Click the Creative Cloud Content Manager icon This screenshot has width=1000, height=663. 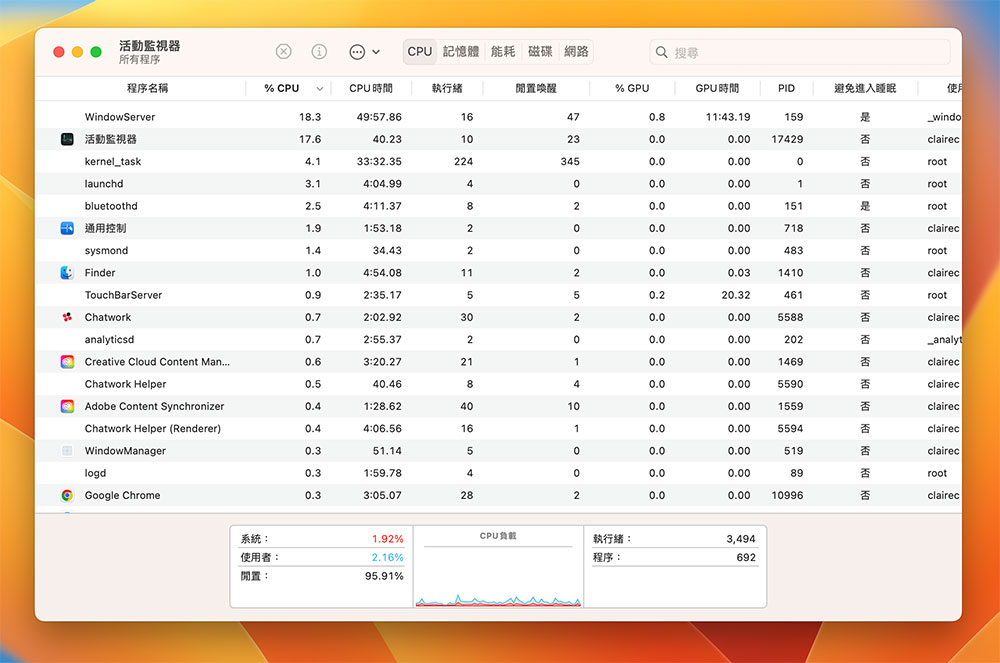[x=67, y=361]
